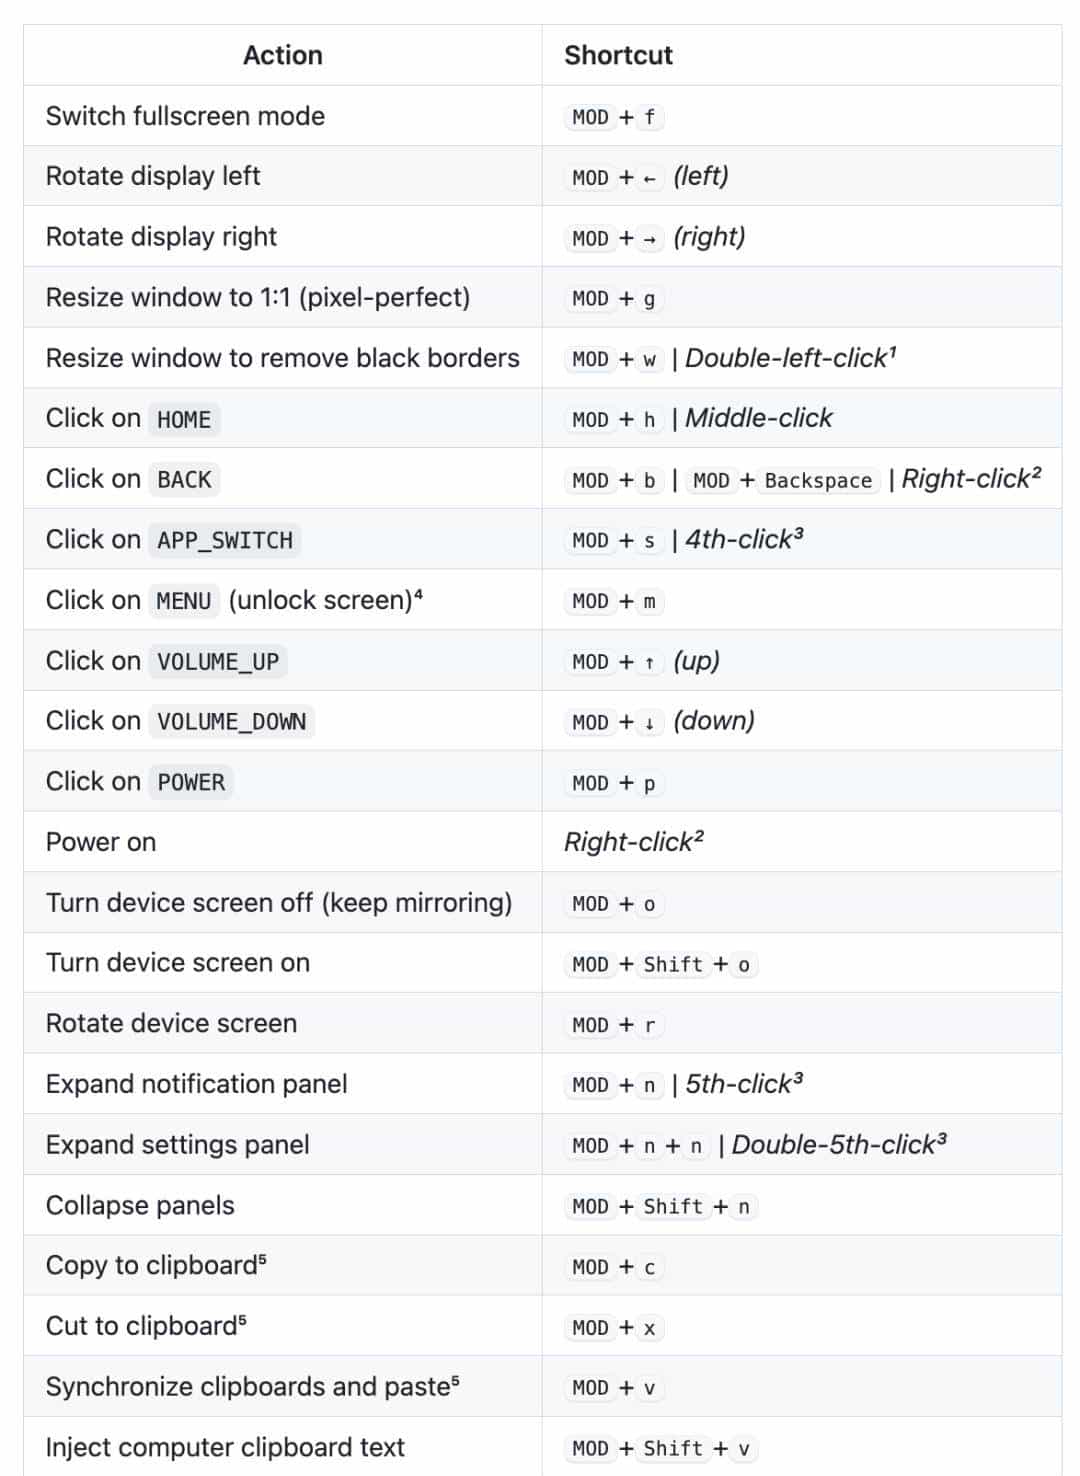Click the "Rotate device screen" action text

[171, 1024]
